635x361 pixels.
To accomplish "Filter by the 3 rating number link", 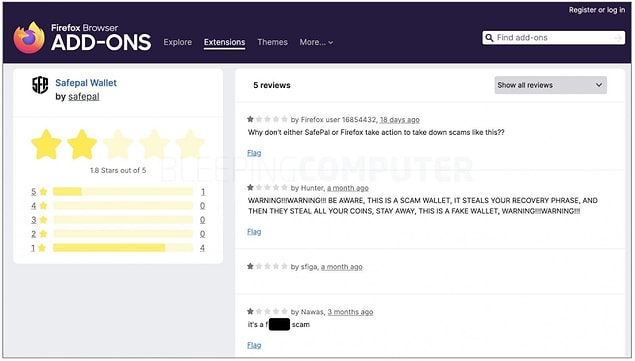I will tap(34, 220).
